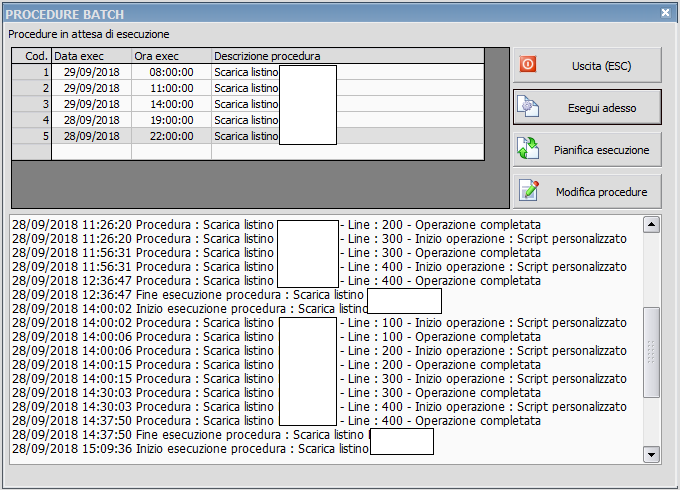Click log line 11:56:31 Line 400 Inizio operazione
Image resolution: width=680 pixels, height=490 pixels.
(319, 267)
